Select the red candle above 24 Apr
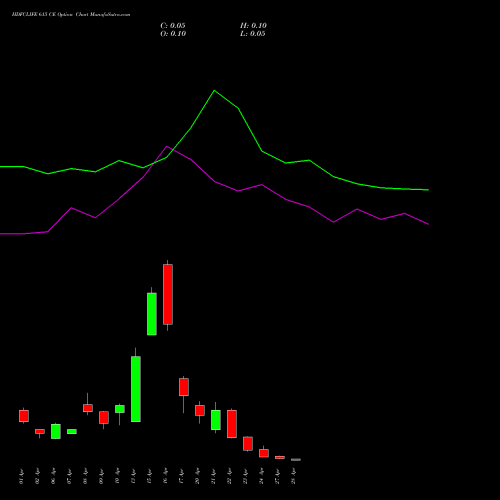This screenshot has width=500, height=500. coord(264,453)
